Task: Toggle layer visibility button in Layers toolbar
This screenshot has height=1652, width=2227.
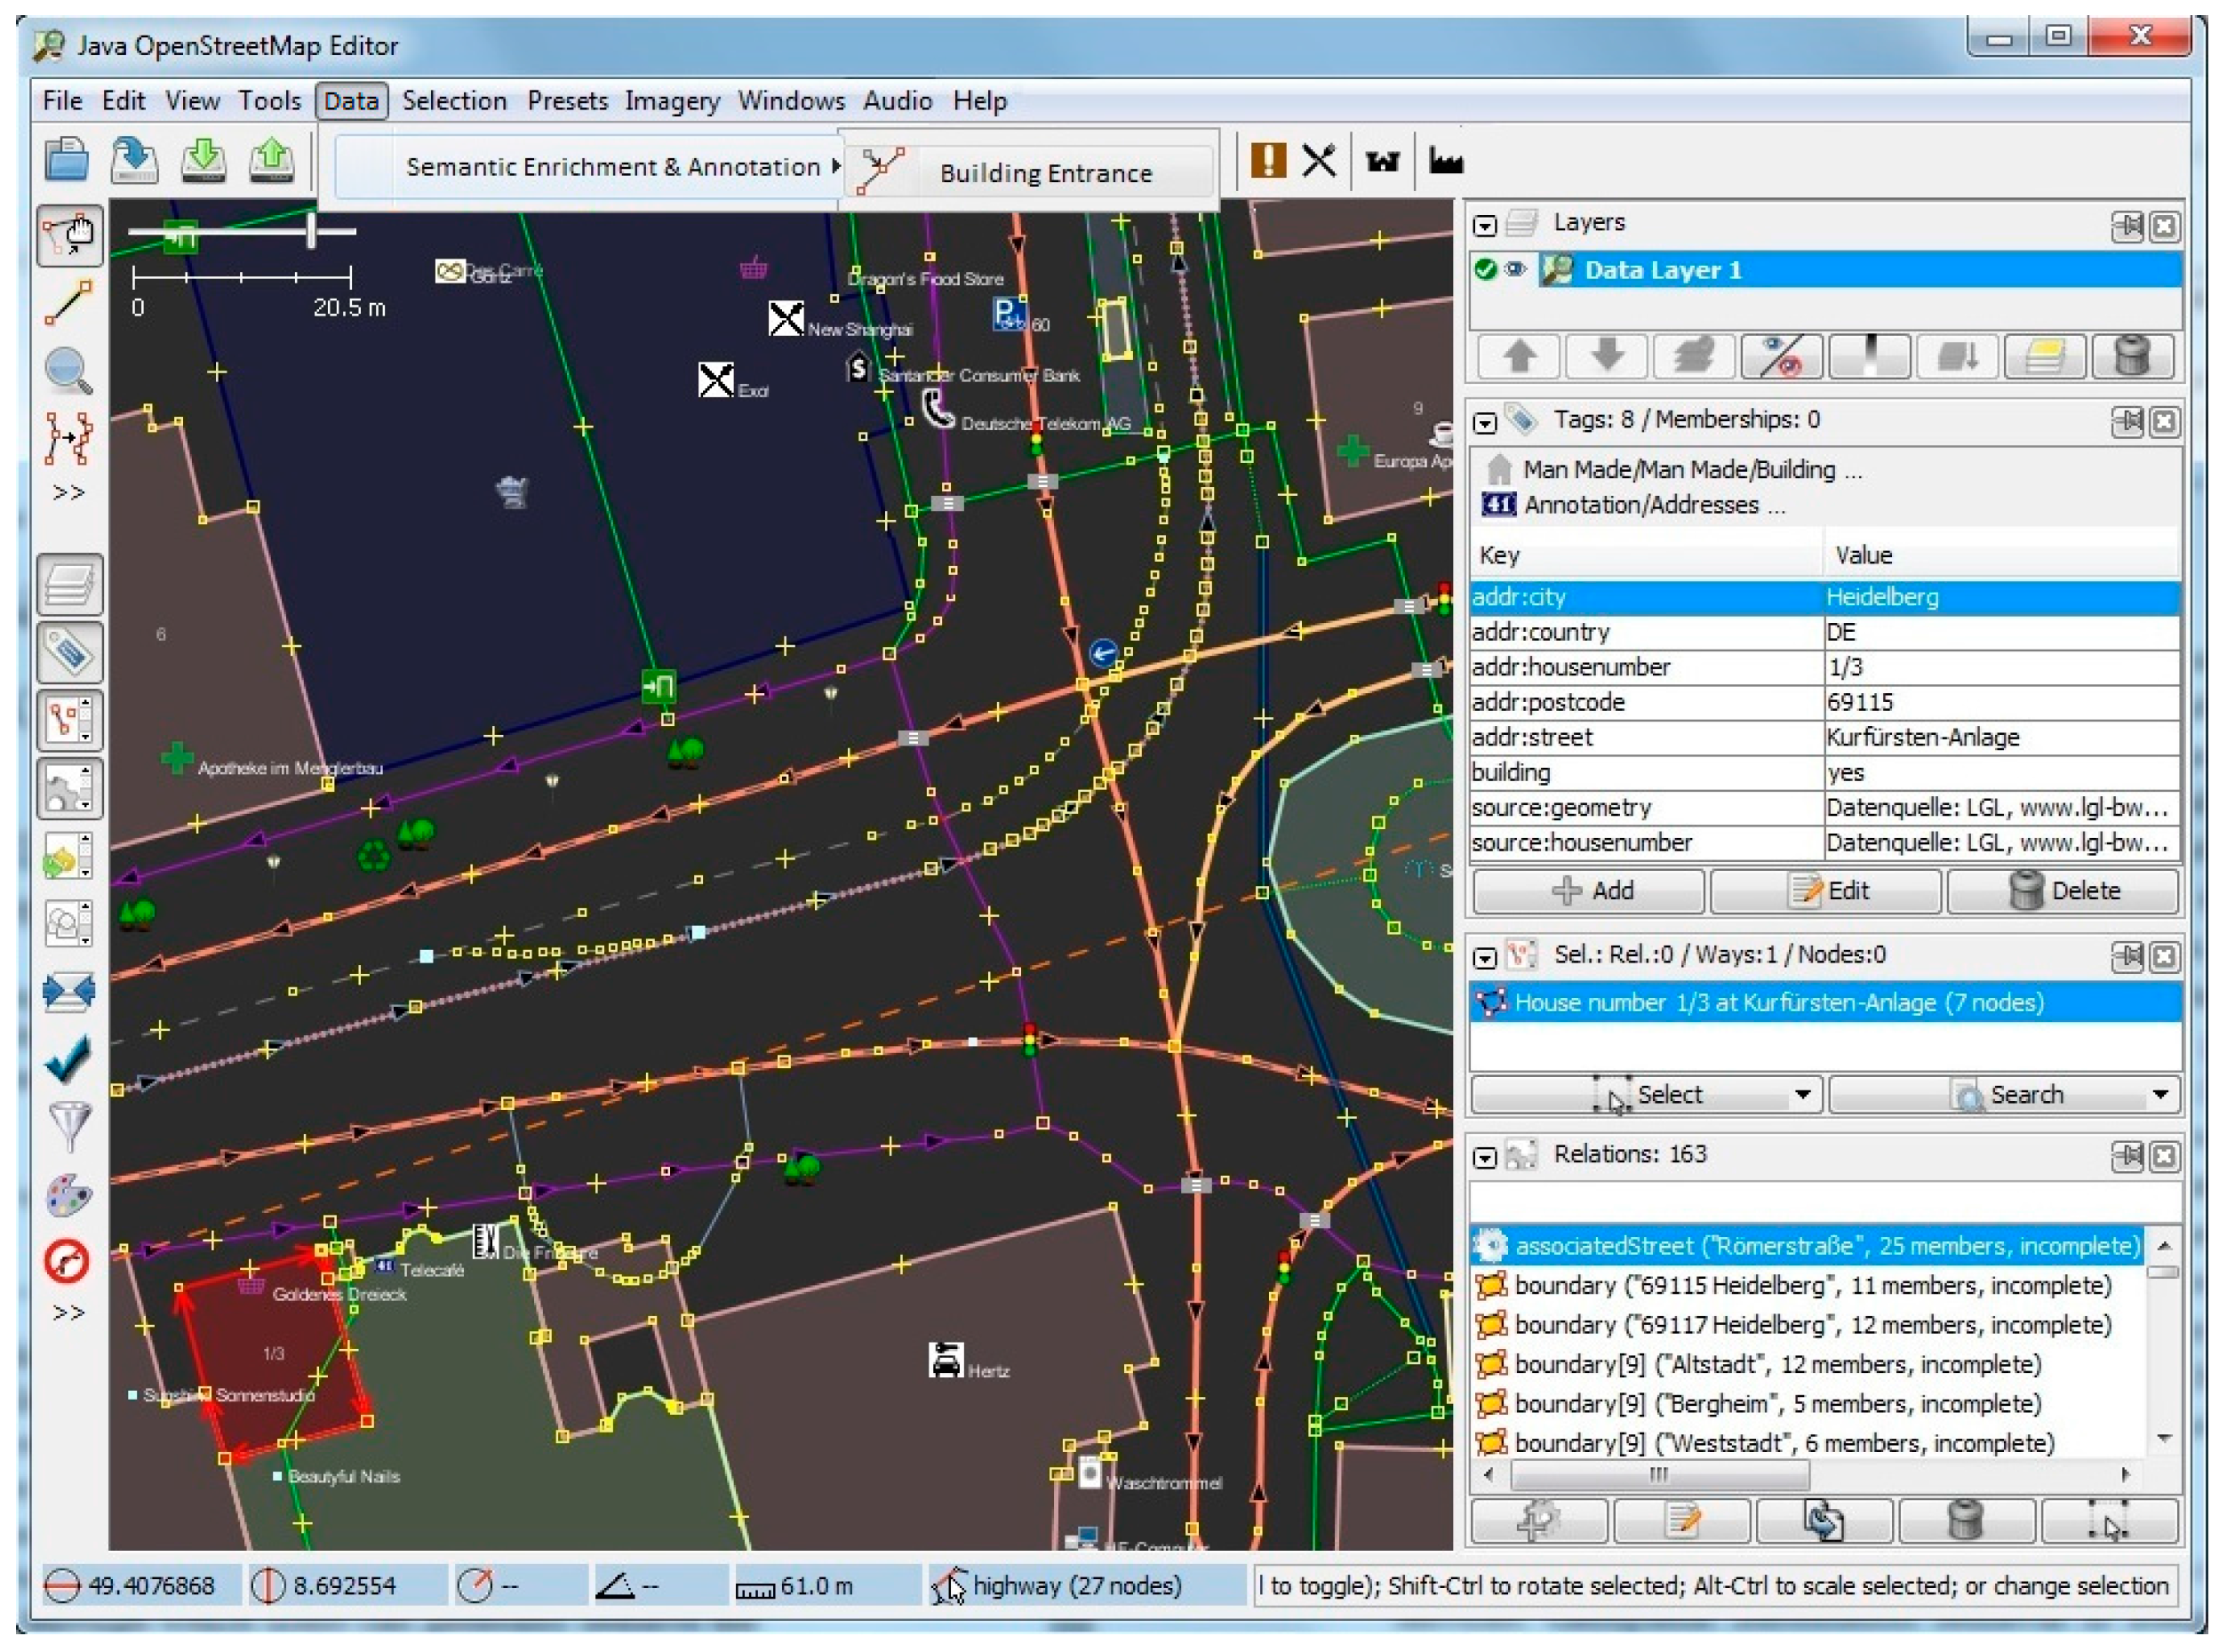Action: [1782, 356]
